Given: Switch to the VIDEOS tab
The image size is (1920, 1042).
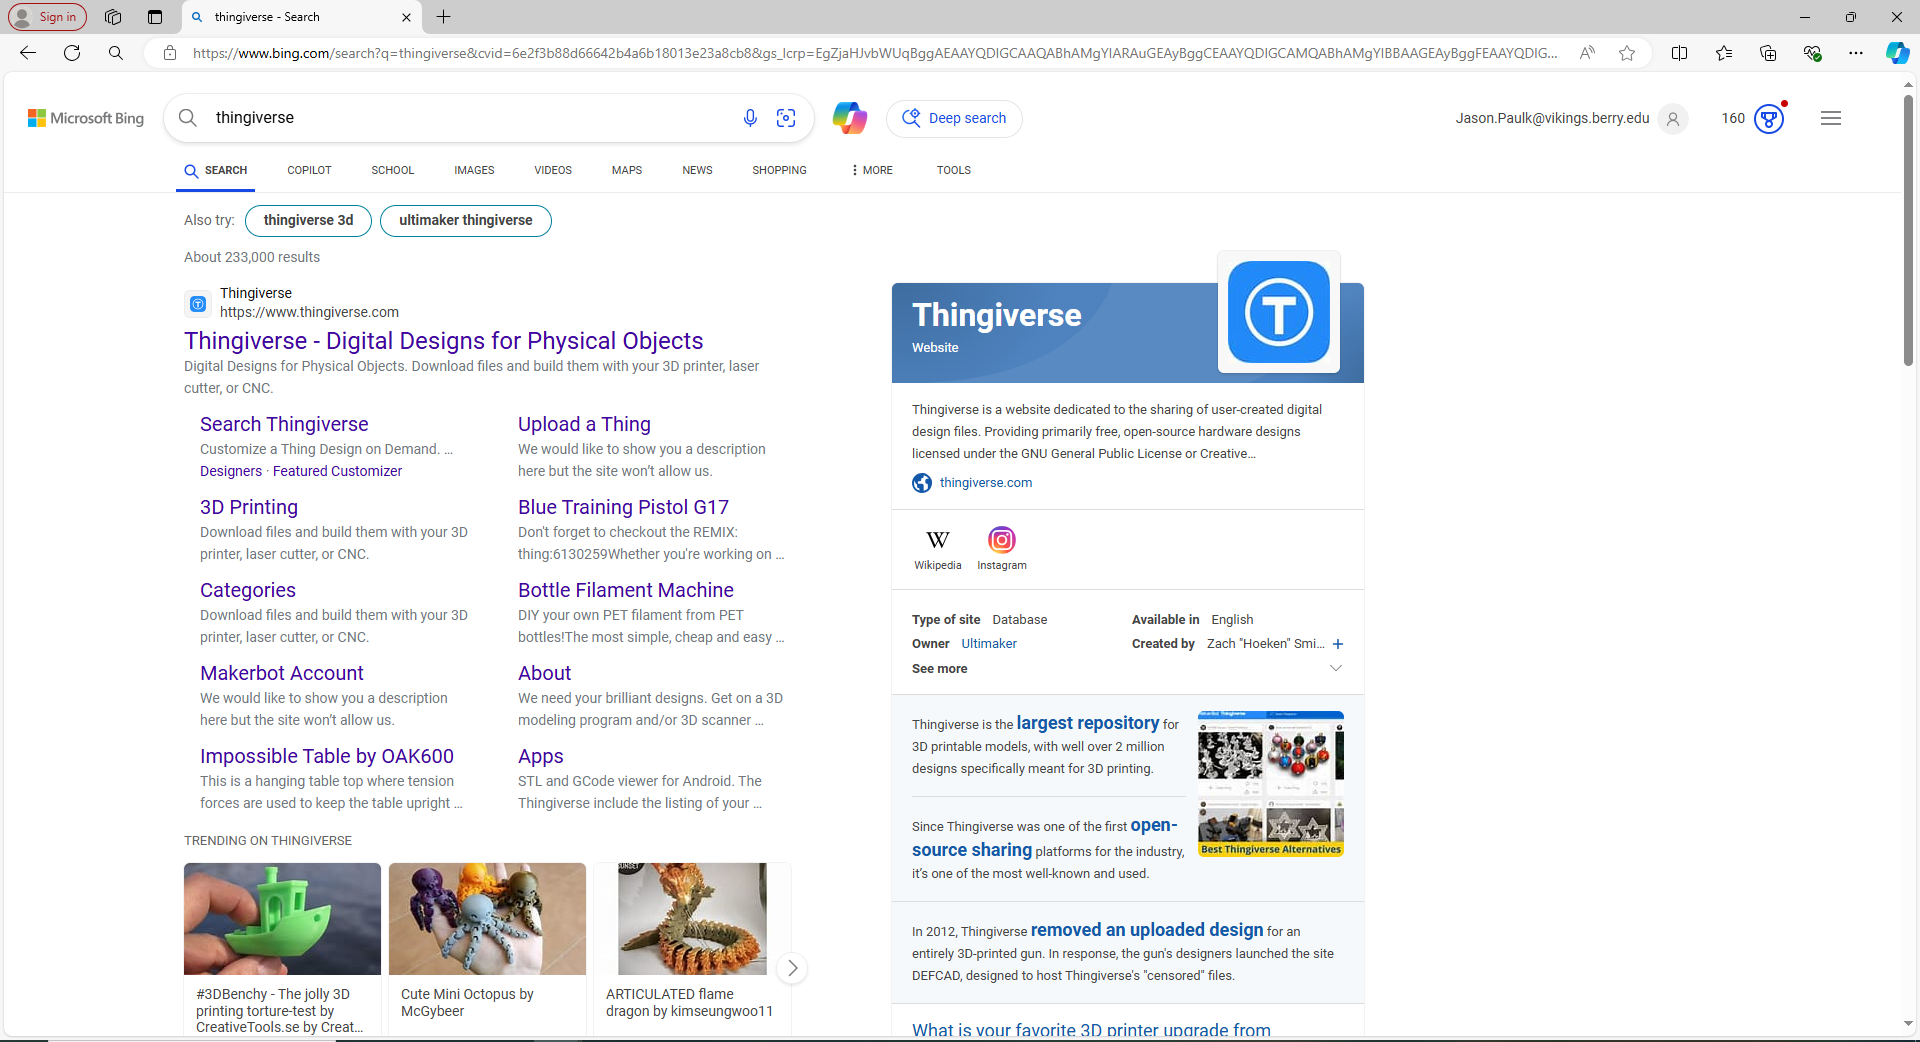Looking at the screenshot, I should [553, 170].
